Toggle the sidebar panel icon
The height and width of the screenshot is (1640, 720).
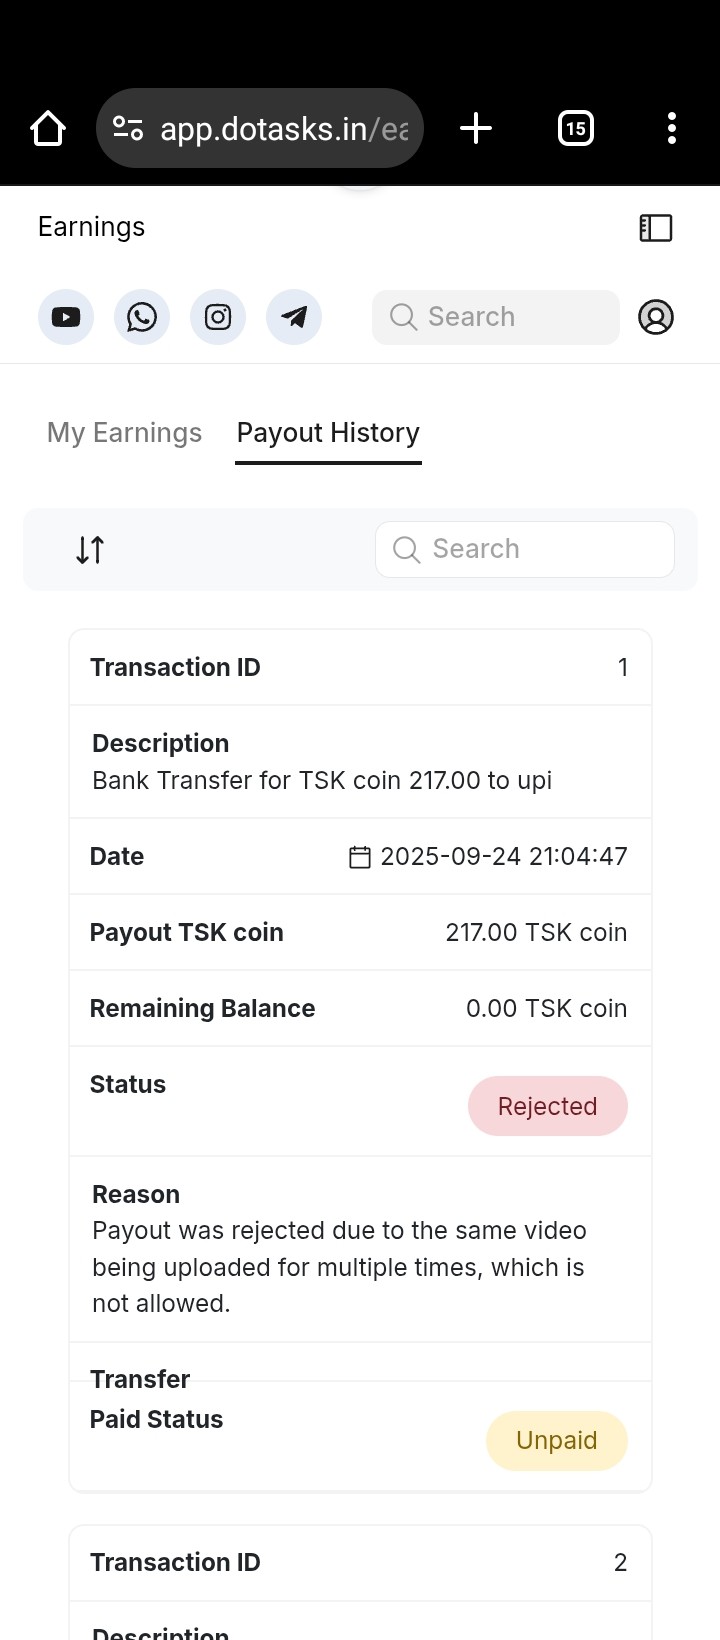pos(656,228)
